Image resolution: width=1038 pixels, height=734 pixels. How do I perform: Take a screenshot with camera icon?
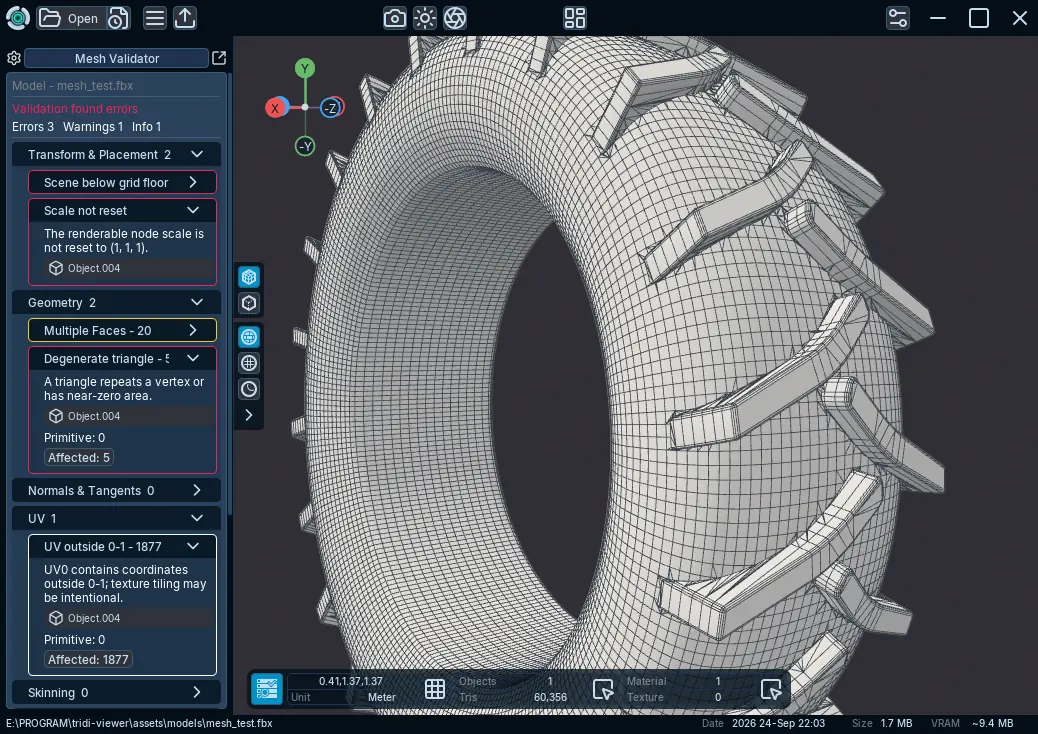tap(395, 18)
